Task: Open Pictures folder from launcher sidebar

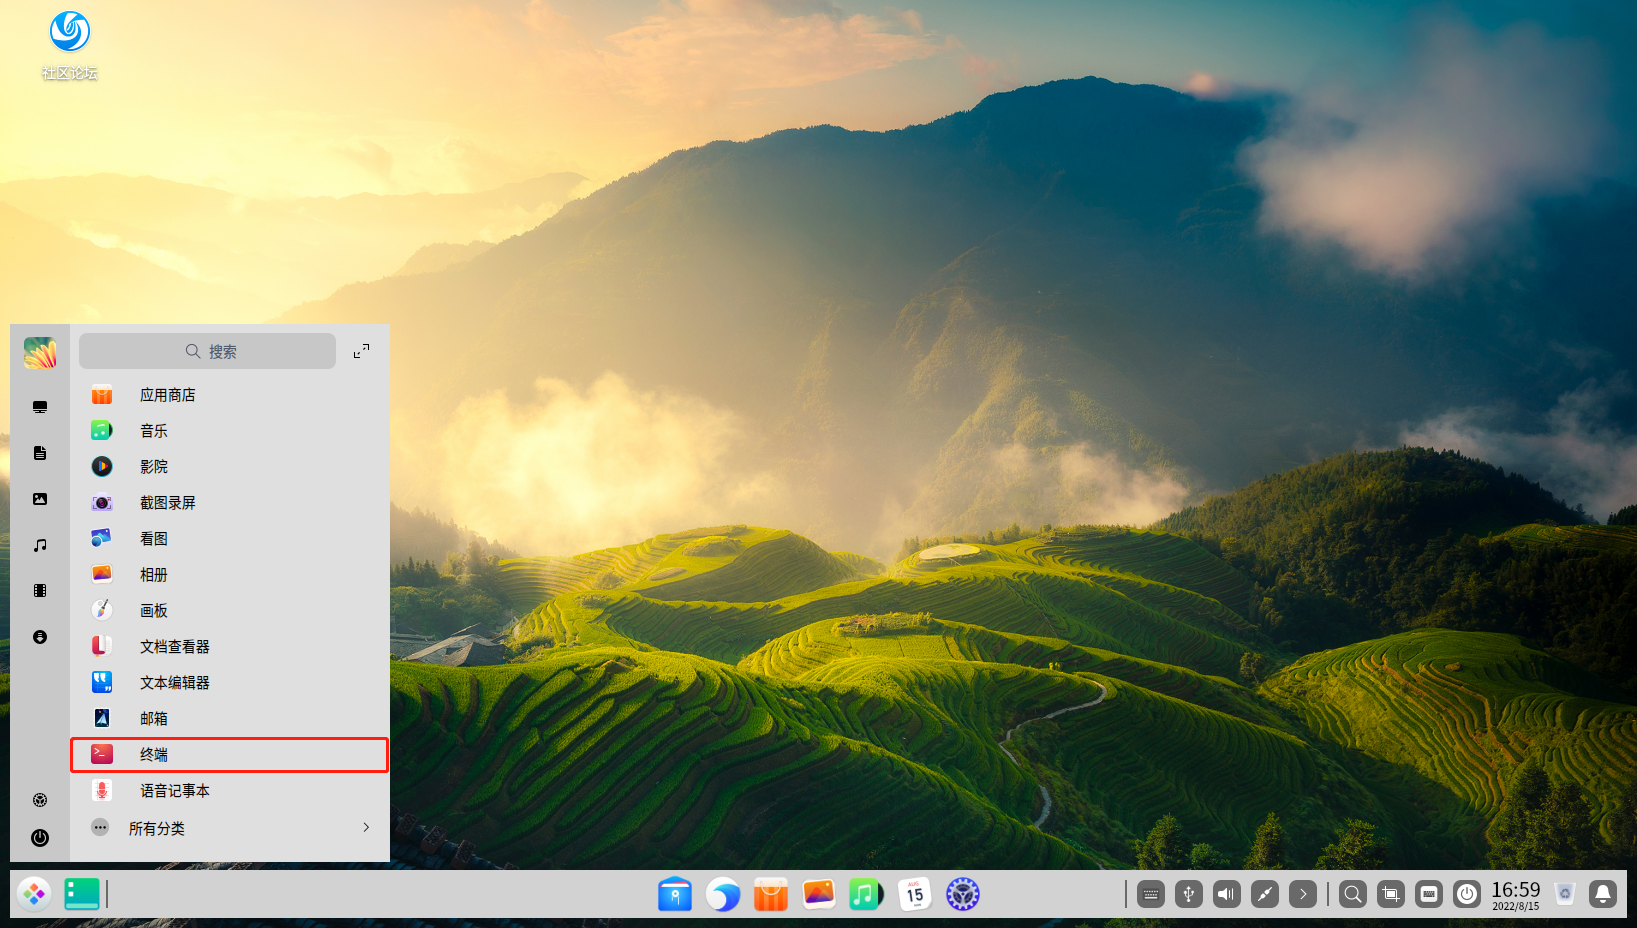Action: coord(40,499)
